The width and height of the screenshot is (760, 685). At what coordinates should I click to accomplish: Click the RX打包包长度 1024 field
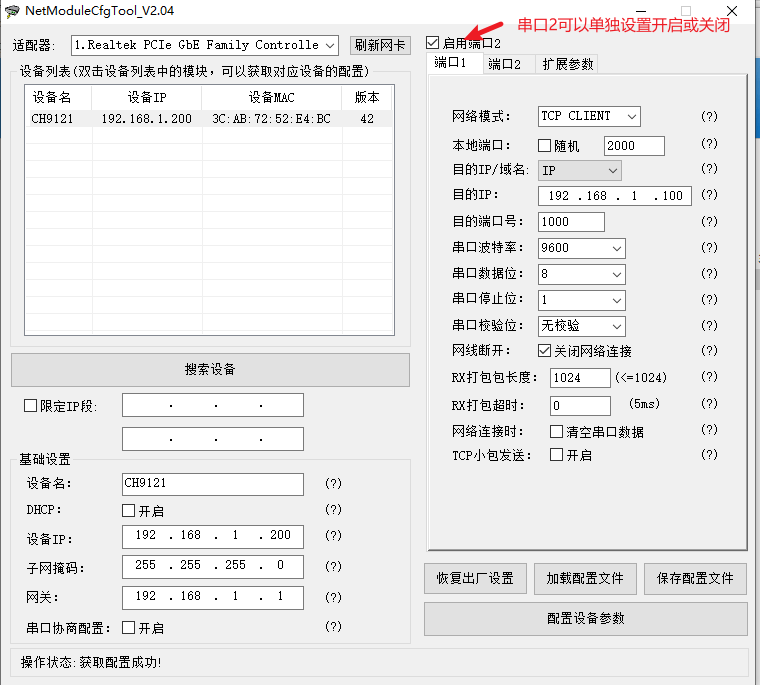pos(580,378)
